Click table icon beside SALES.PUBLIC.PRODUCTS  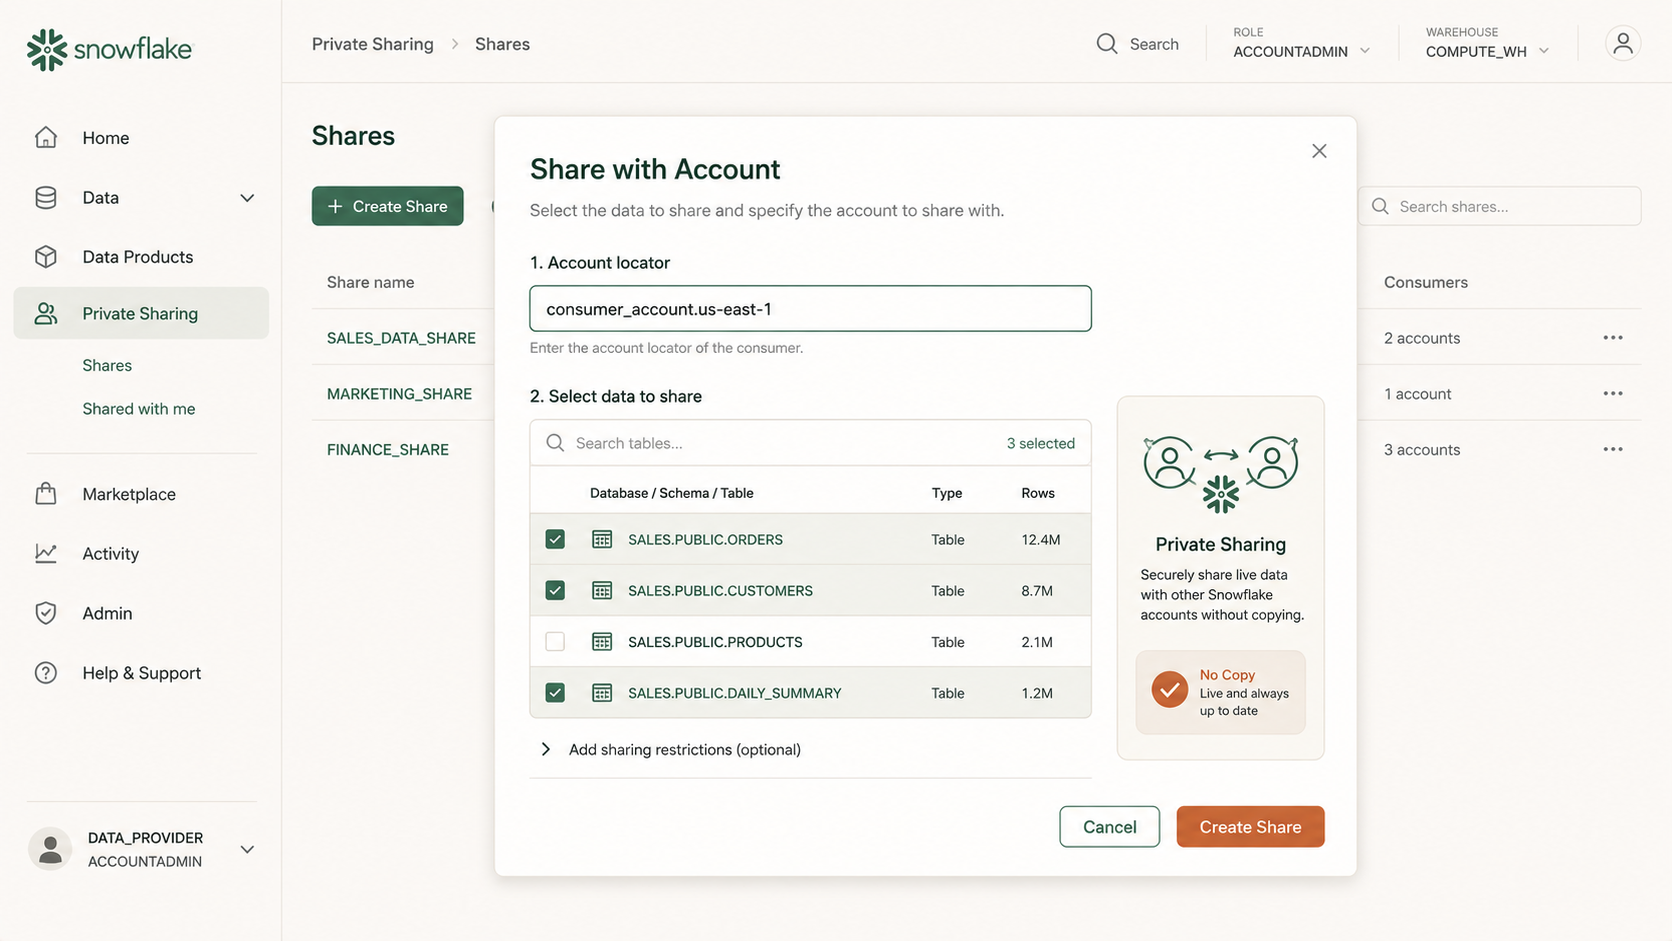point(602,641)
